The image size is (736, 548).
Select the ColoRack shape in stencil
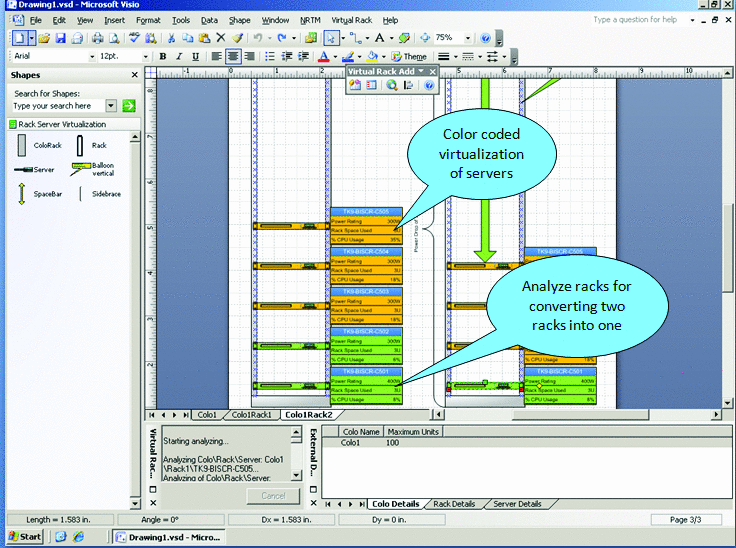[x=39, y=145]
